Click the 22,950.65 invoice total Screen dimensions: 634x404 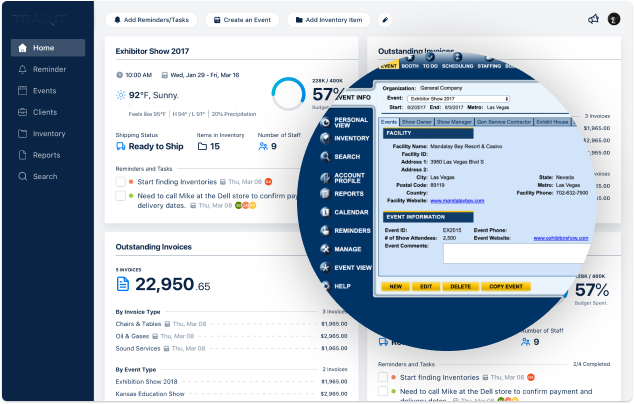tap(173, 284)
